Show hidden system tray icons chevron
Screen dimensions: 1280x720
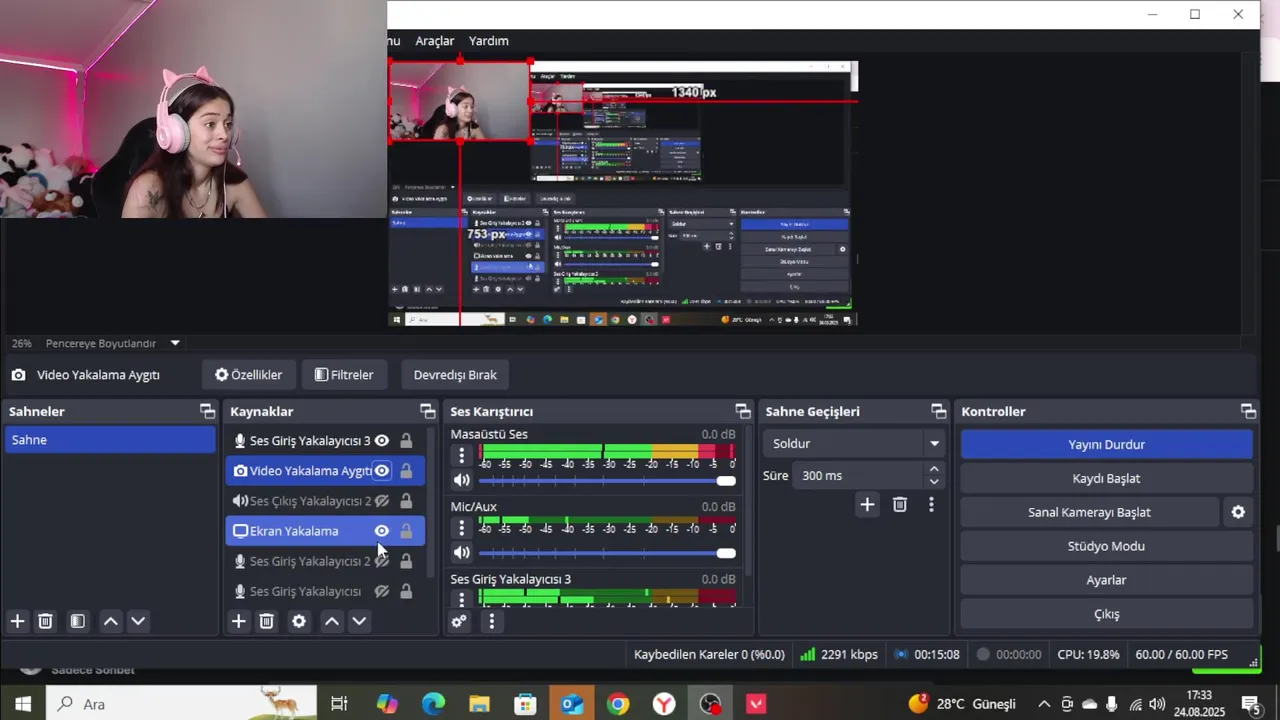tap(1044, 704)
